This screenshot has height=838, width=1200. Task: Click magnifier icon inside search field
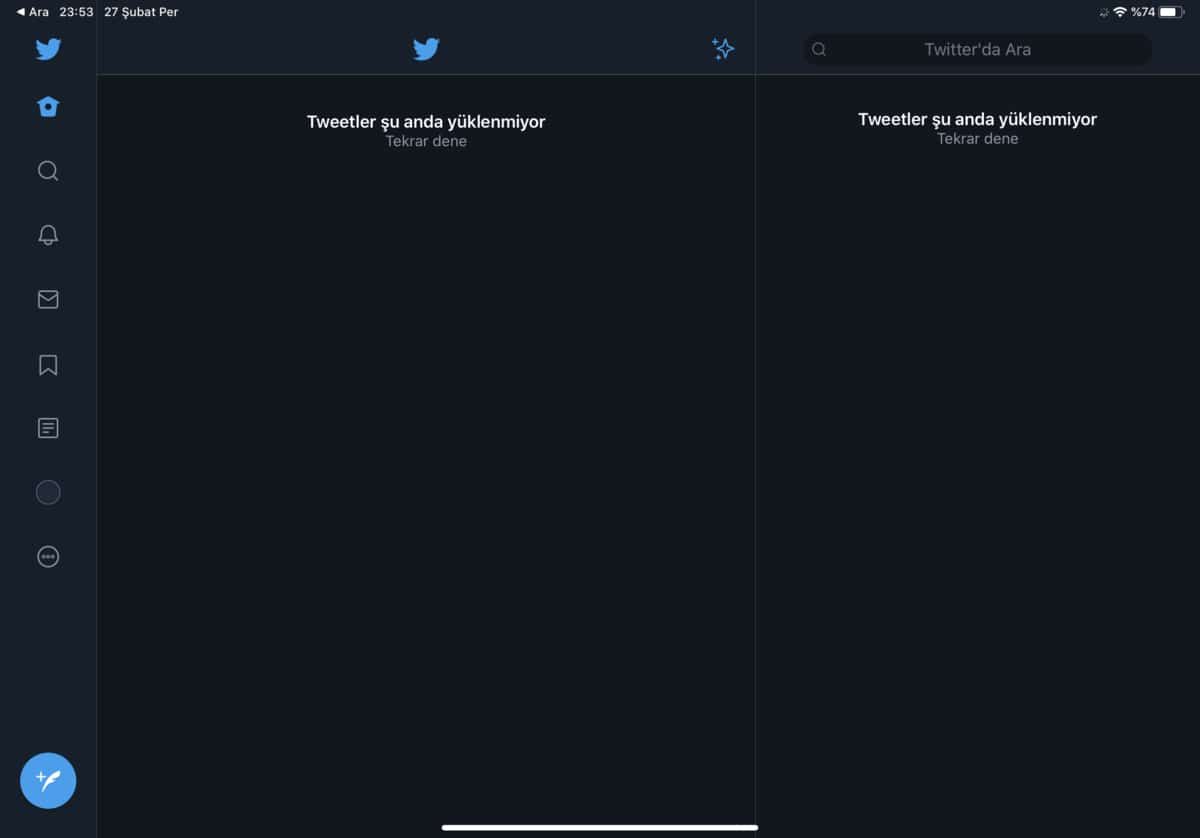pyautogui.click(x=819, y=49)
